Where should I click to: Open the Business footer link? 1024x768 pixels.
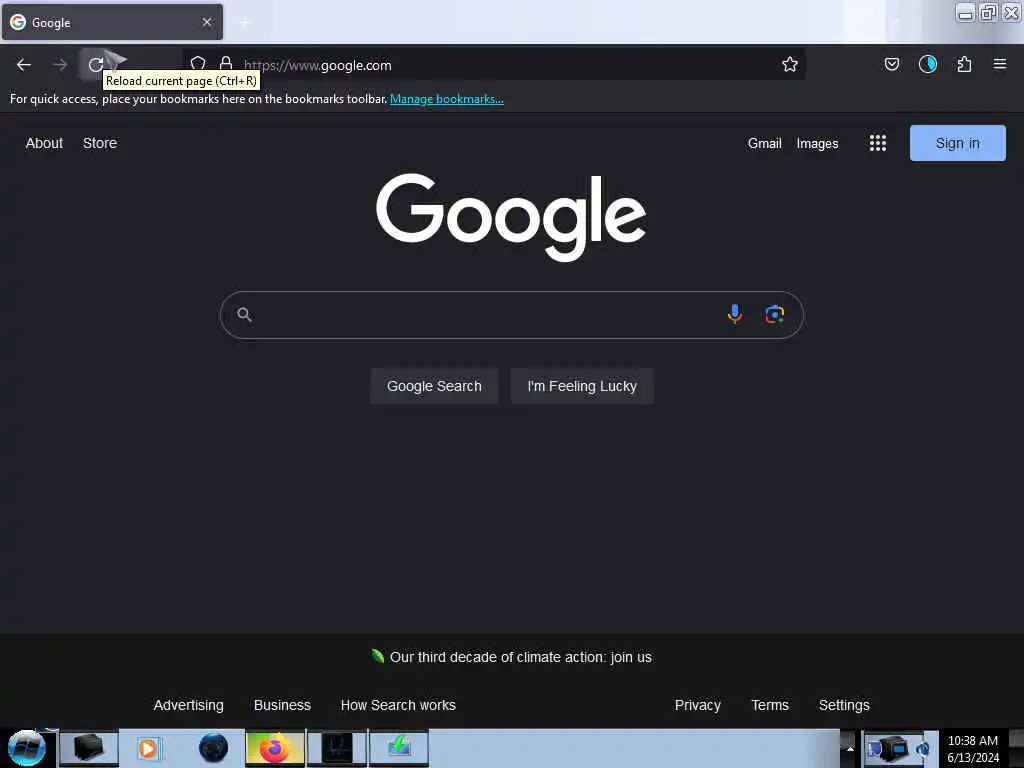click(282, 705)
